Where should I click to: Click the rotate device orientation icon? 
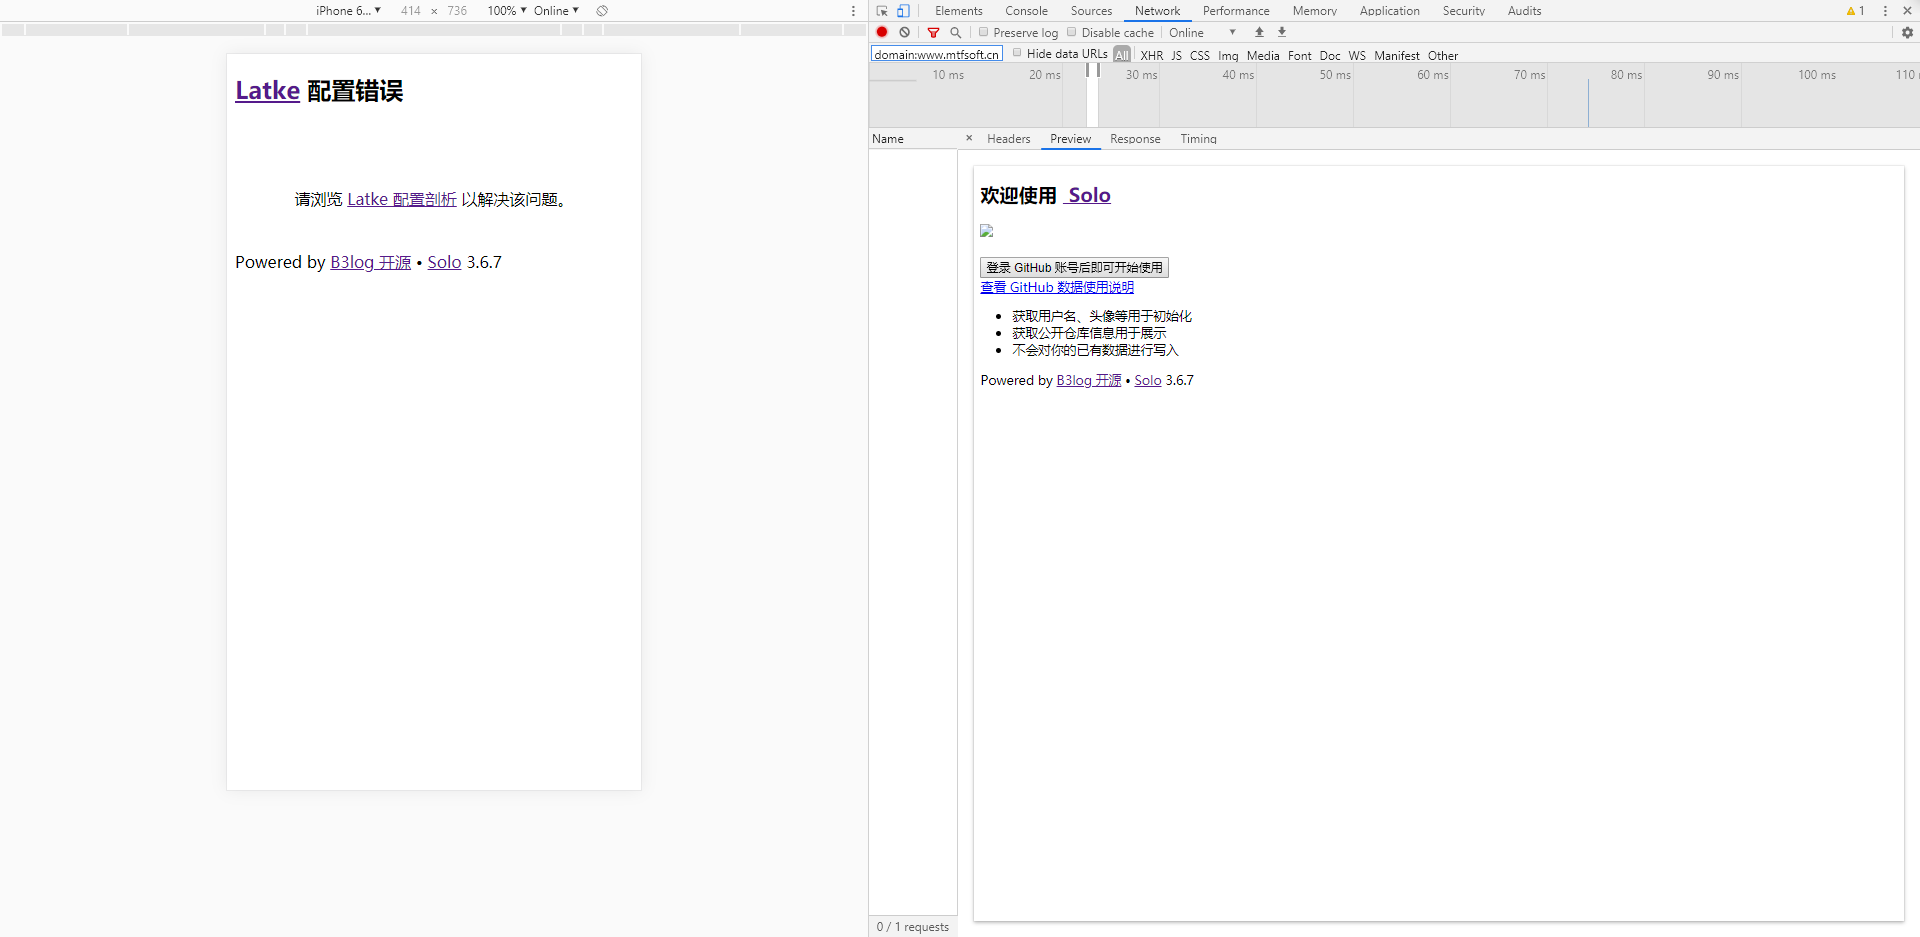[602, 11]
